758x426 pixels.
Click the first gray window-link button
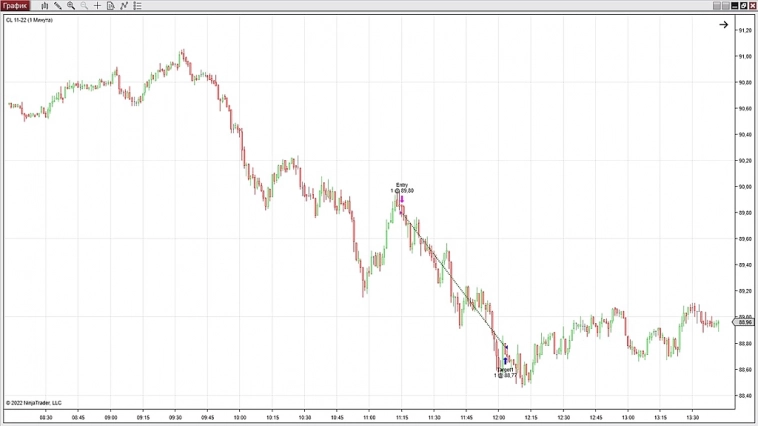click(x=716, y=6)
